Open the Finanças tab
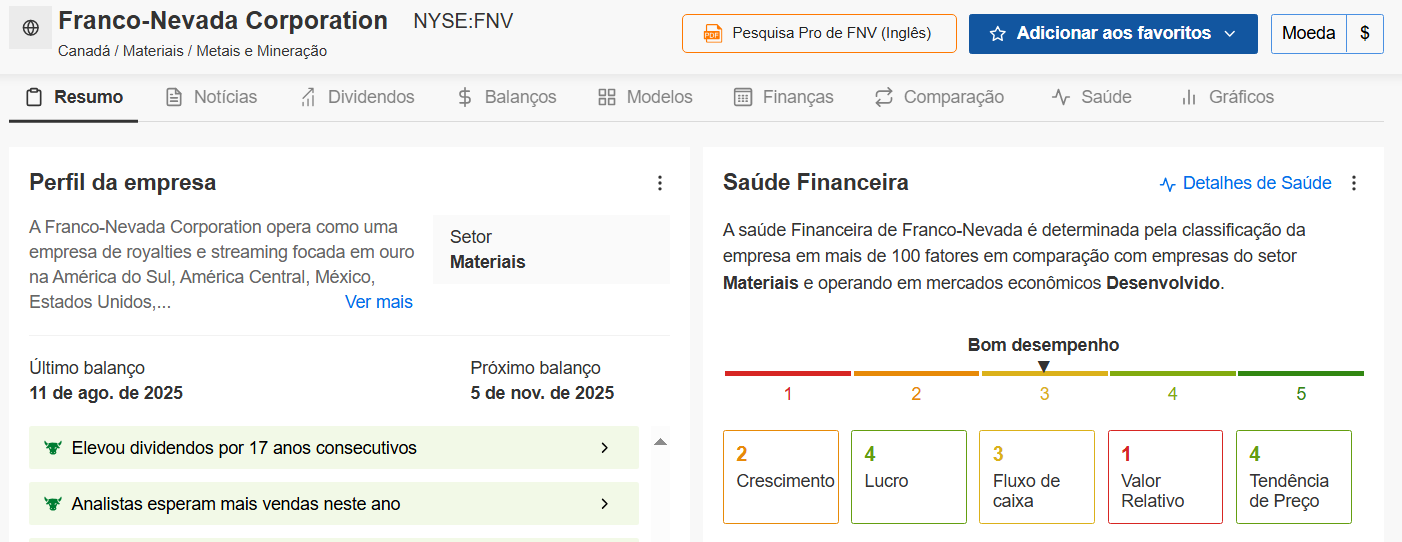 784,97
